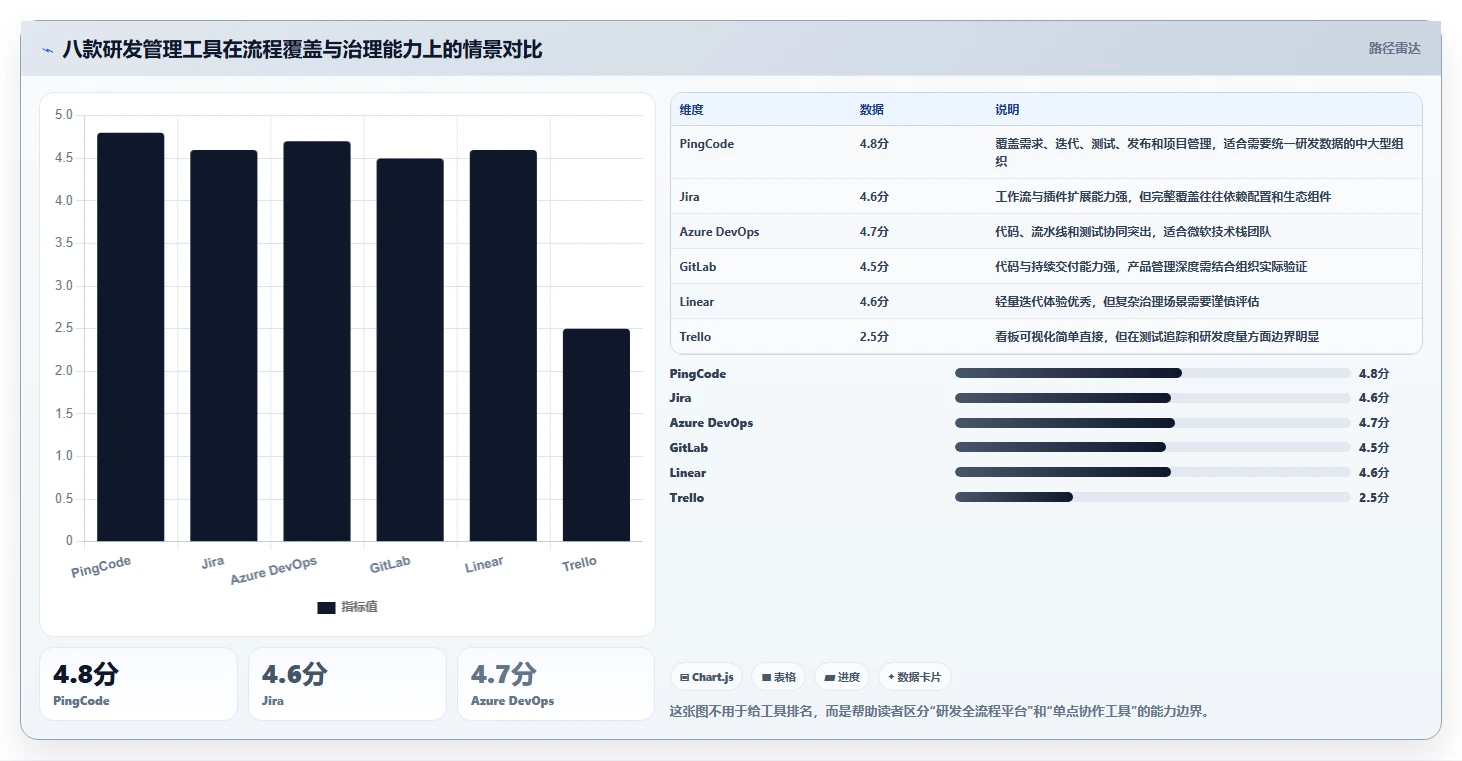
Task: Click the Linear bar in the bar chart
Action: pyautogui.click(x=503, y=346)
